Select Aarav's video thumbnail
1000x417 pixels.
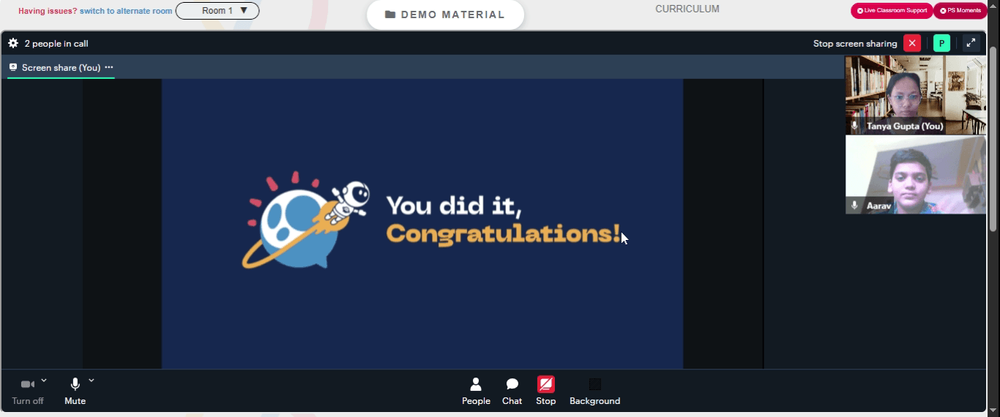coord(915,175)
